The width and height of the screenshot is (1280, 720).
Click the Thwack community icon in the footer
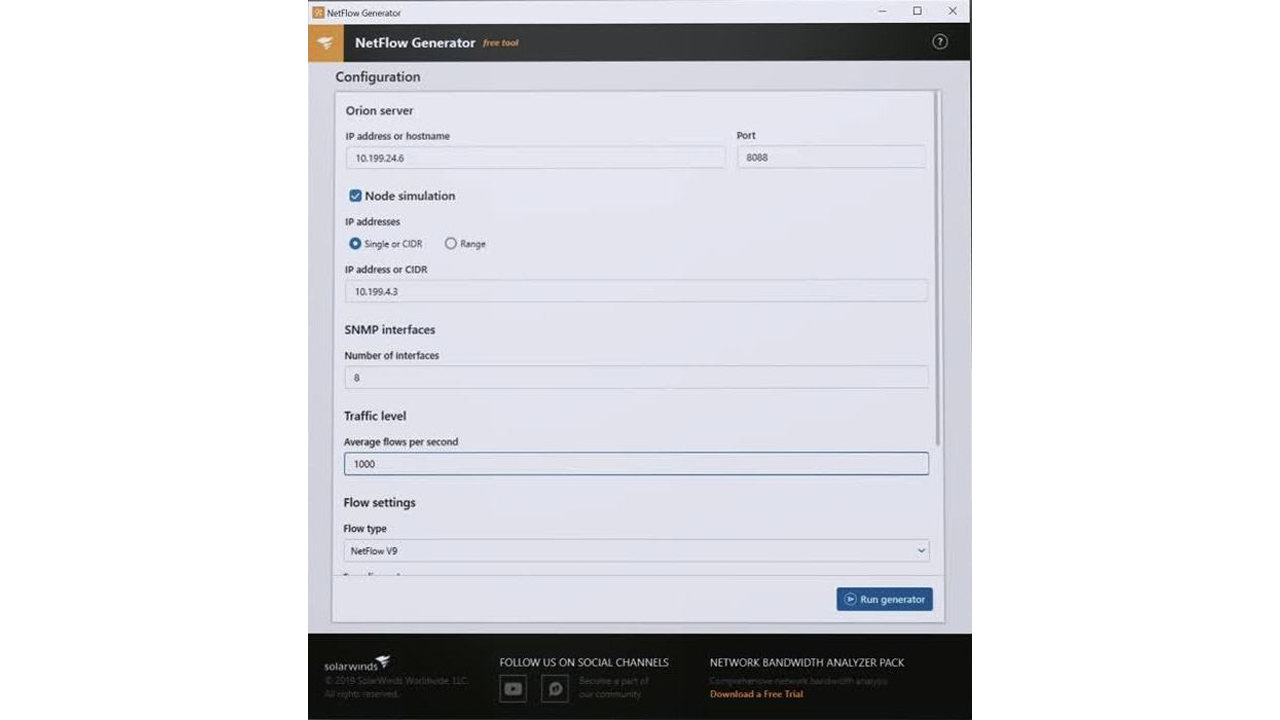tap(554, 688)
